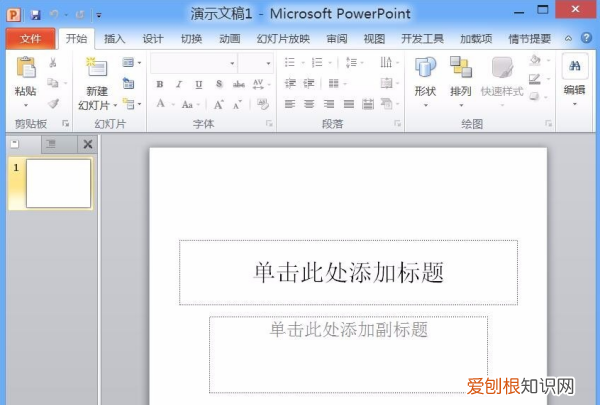
Task: Click Convert to SmartArt icon
Action: (x=386, y=103)
